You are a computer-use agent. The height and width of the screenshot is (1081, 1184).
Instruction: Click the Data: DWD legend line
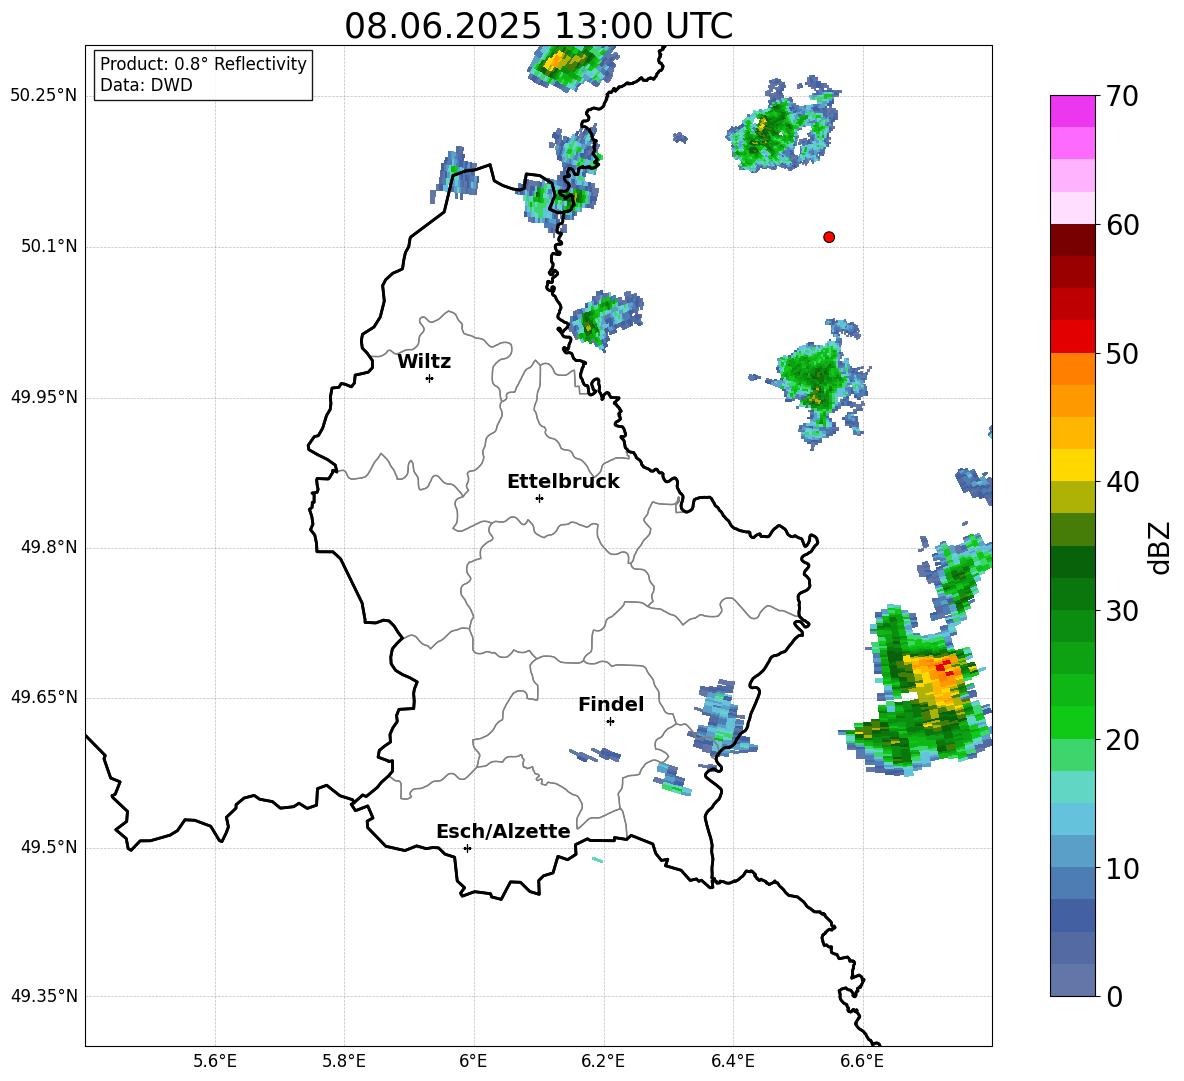pos(146,85)
